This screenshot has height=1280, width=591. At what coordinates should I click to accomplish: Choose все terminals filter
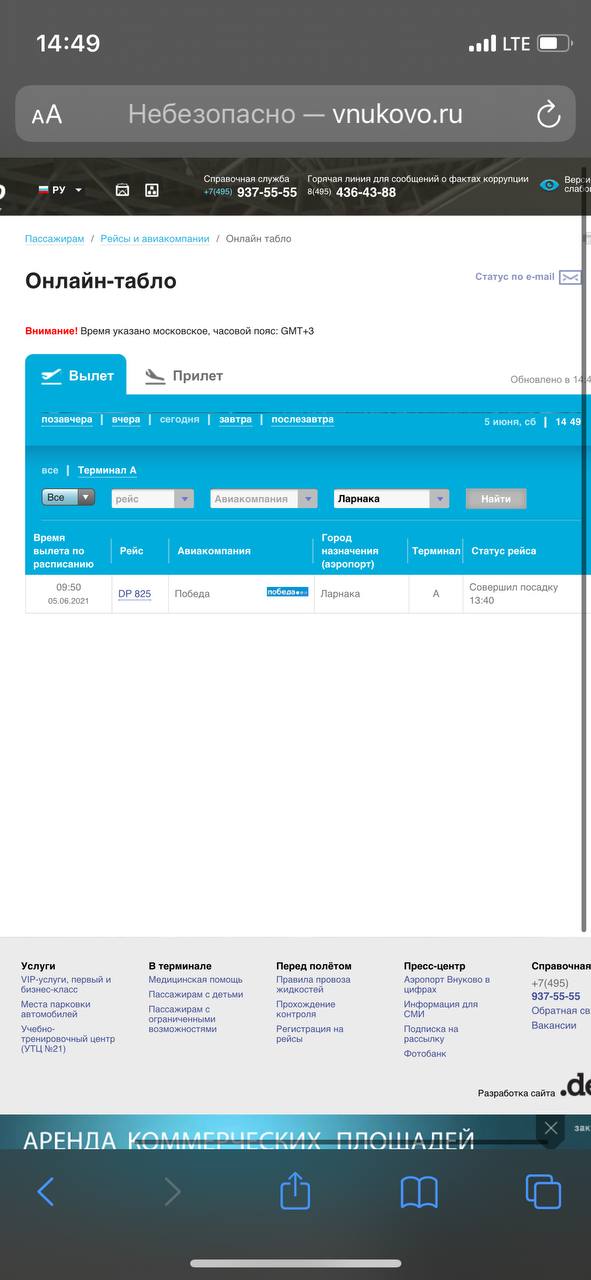[x=50, y=470]
